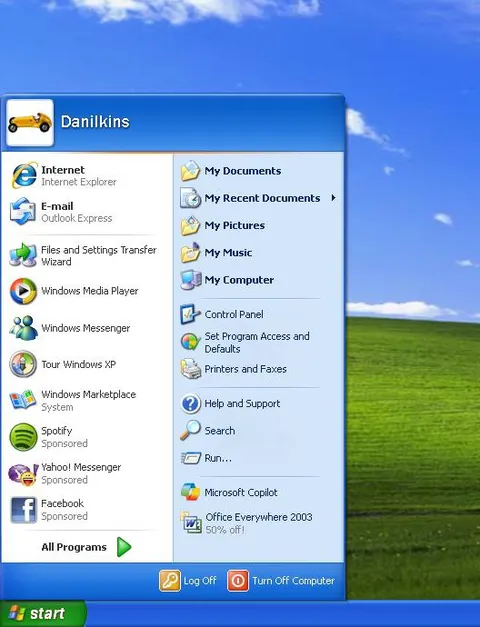The image size is (480, 627).
Task: Click the Facebook text label
Action: pyautogui.click(x=62, y=503)
